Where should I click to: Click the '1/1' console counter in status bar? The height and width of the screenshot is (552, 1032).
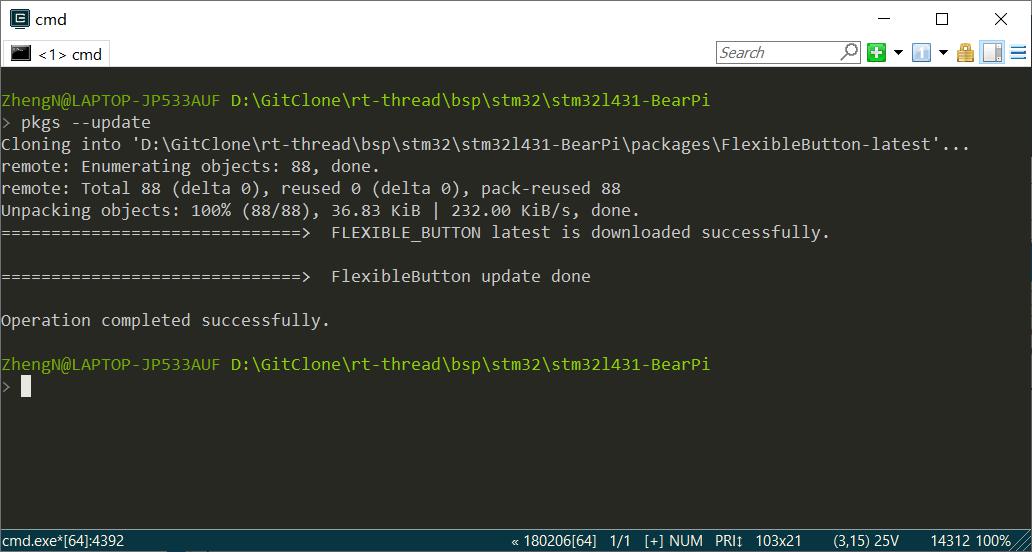click(620, 541)
